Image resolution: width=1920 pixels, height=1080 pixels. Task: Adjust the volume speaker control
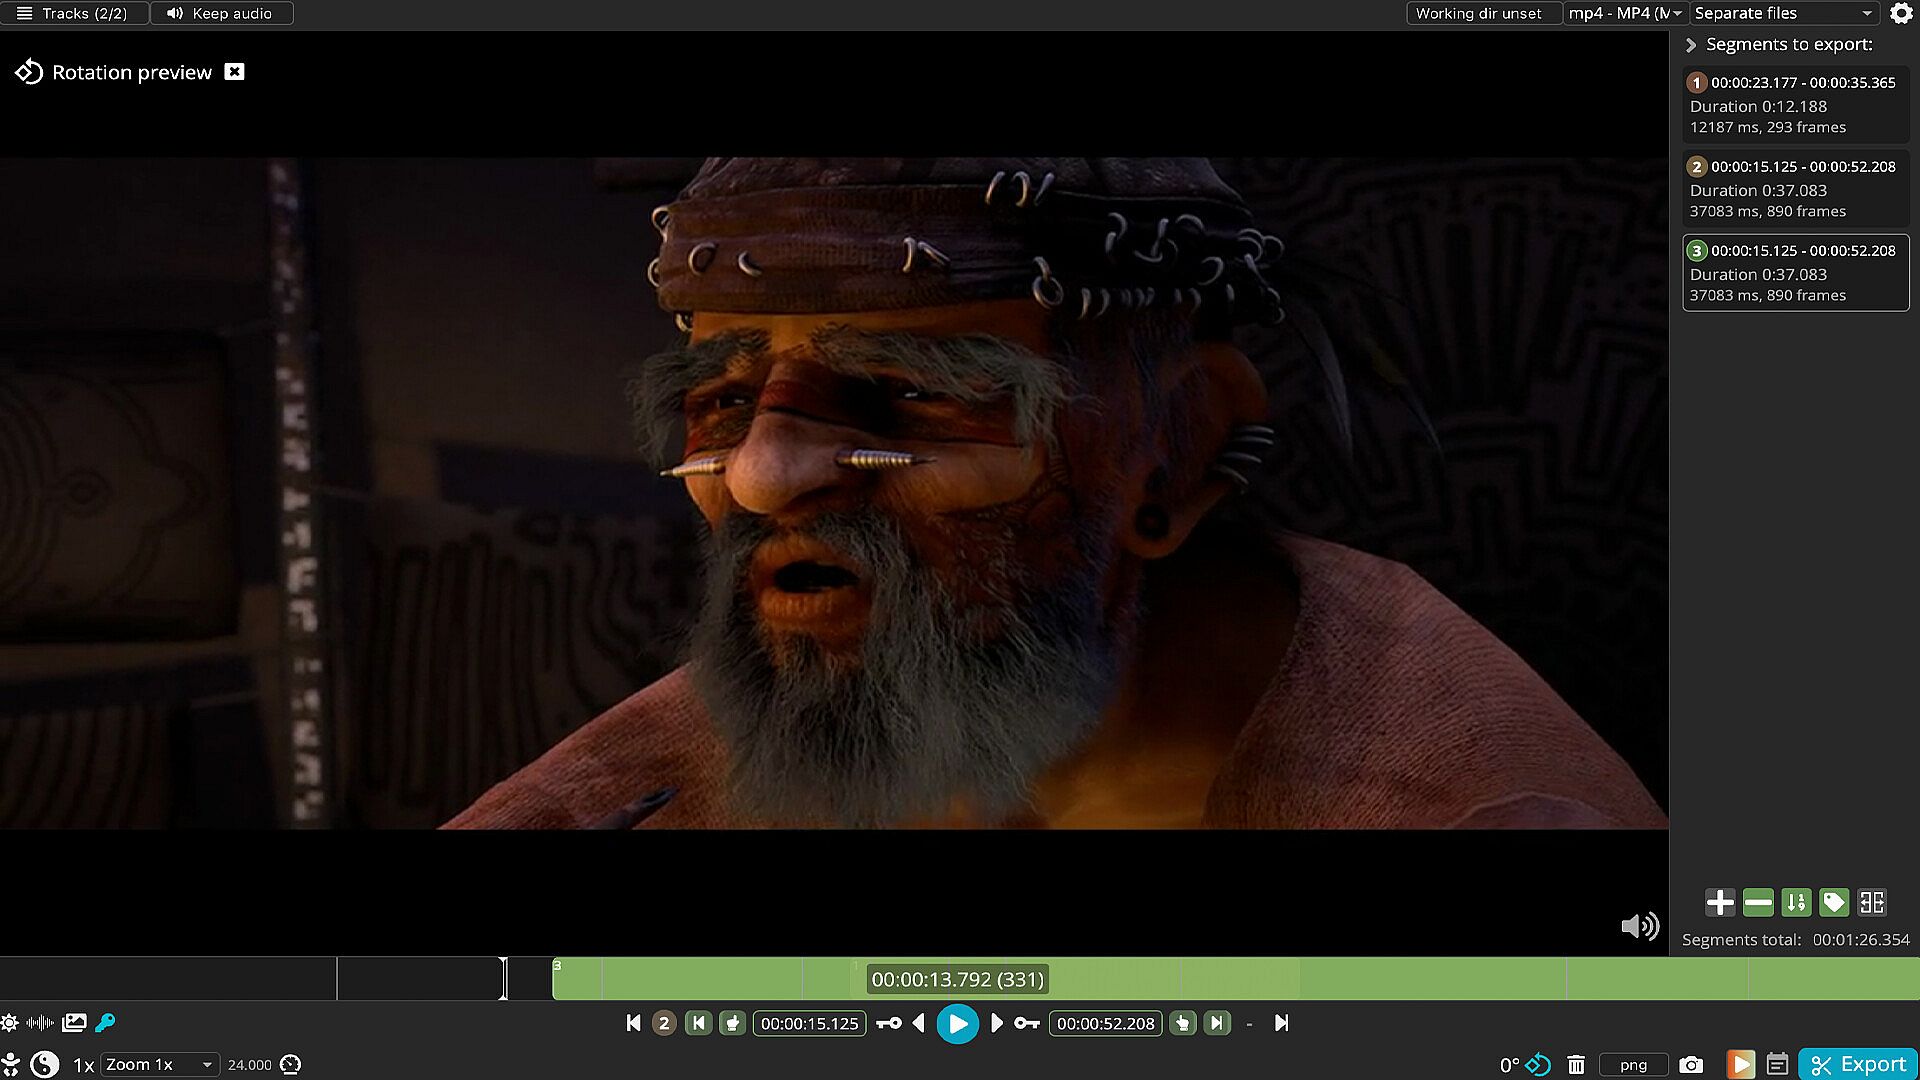point(1639,926)
